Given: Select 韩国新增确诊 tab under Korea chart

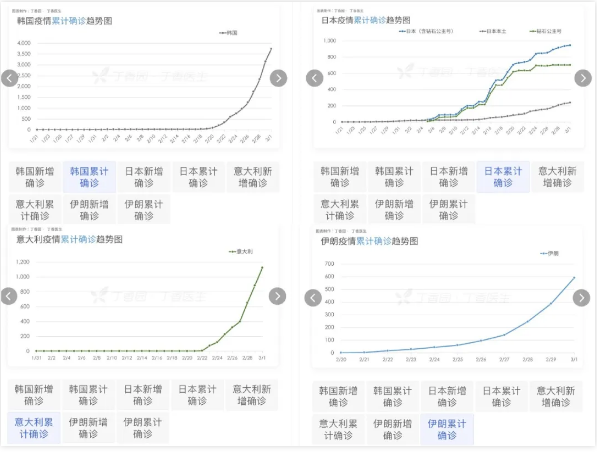Looking at the screenshot, I should (x=35, y=177).
